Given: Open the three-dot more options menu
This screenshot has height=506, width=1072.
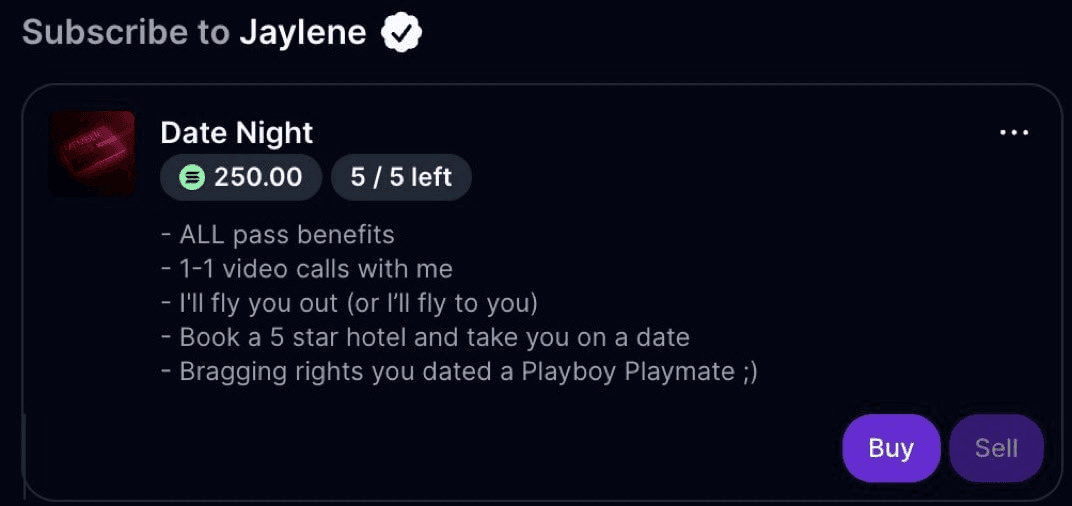Looking at the screenshot, I should [1014, 133].
